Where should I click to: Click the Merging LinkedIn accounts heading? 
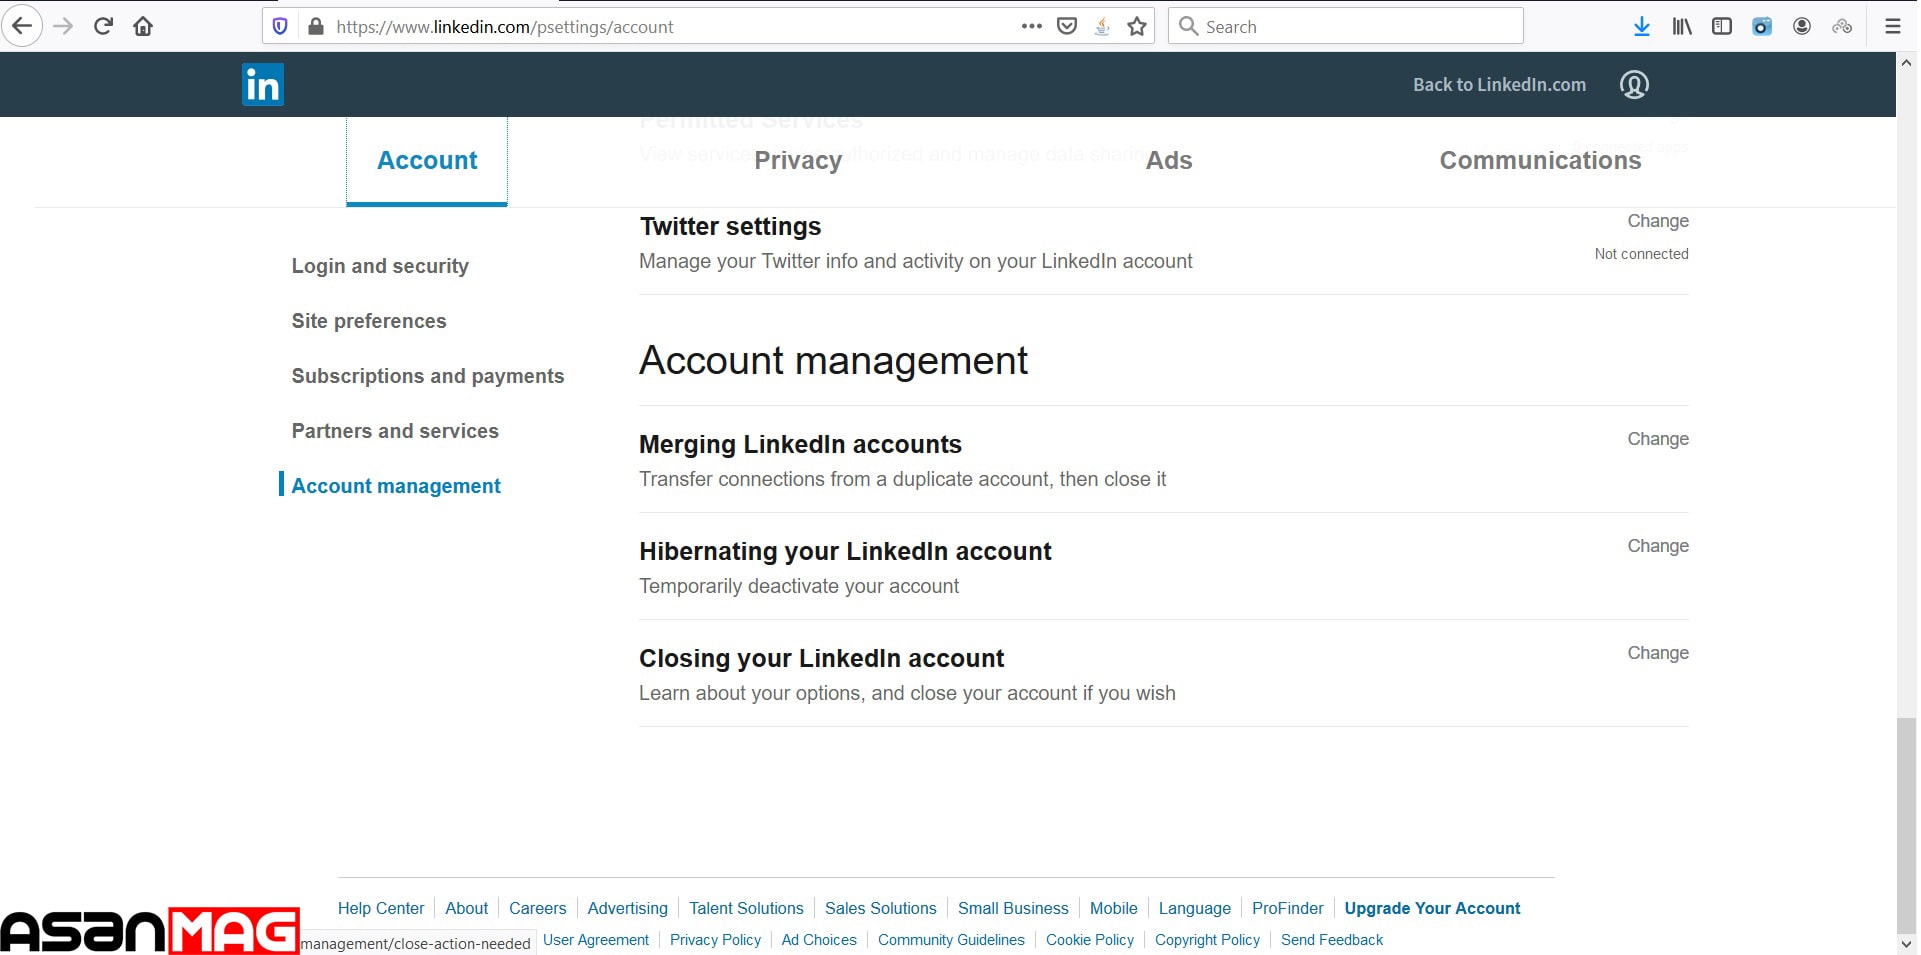pos(800,445)
